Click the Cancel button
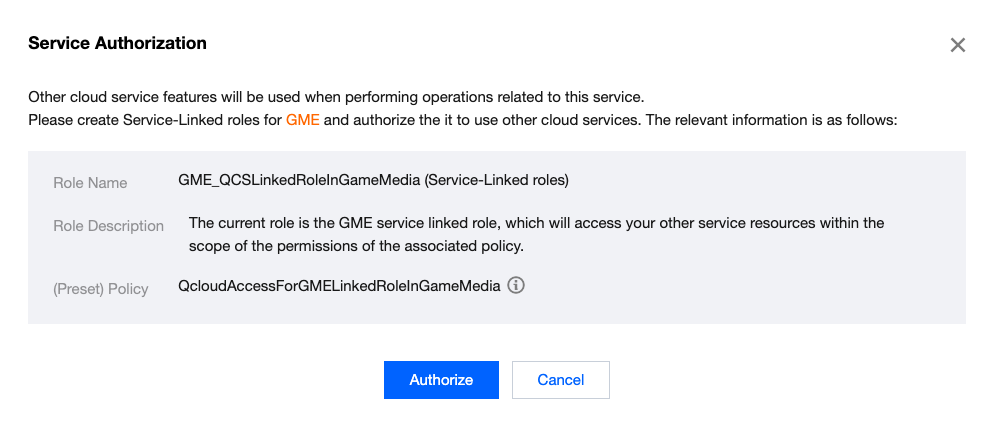996x426 pixels. point(560,380)
